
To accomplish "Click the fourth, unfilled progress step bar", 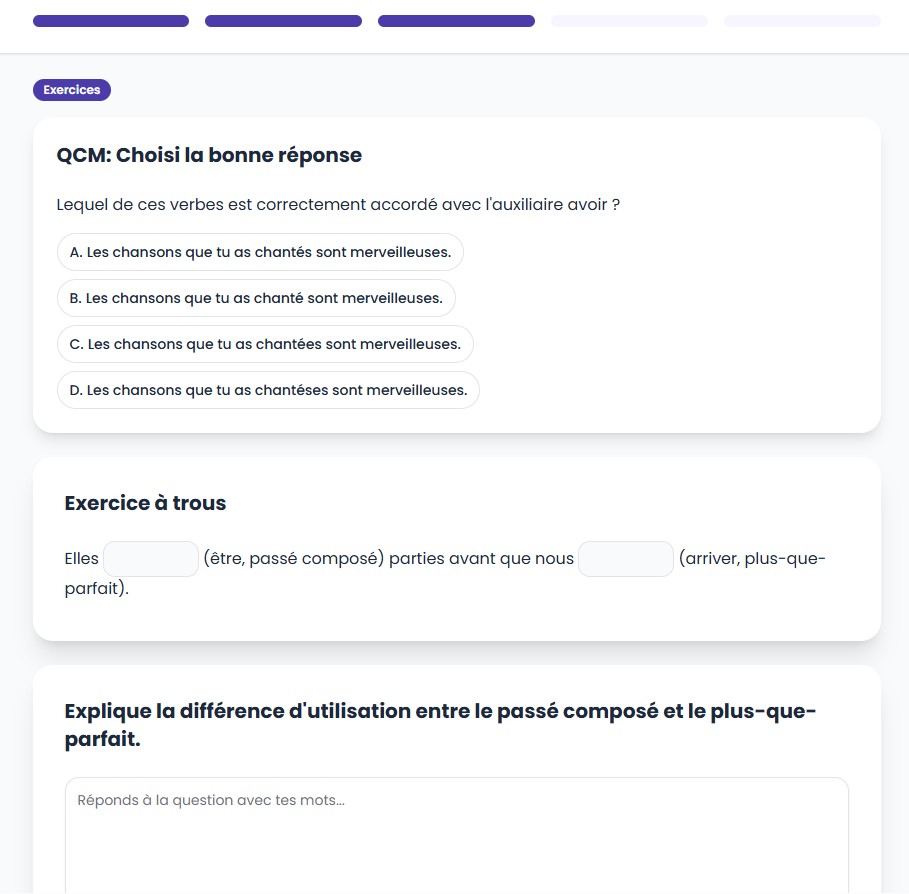I will 629,21.
